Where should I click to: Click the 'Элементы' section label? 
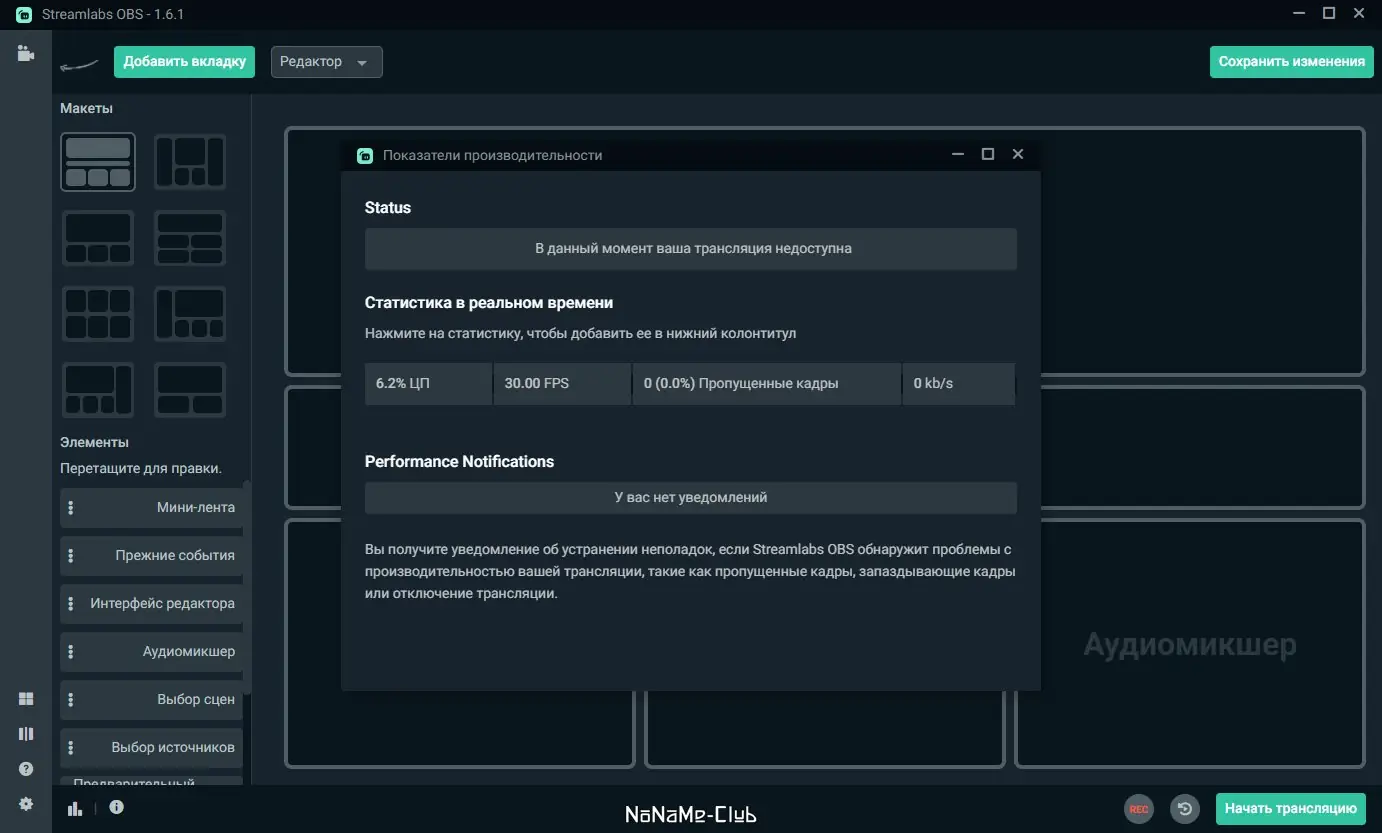(94, 442)
